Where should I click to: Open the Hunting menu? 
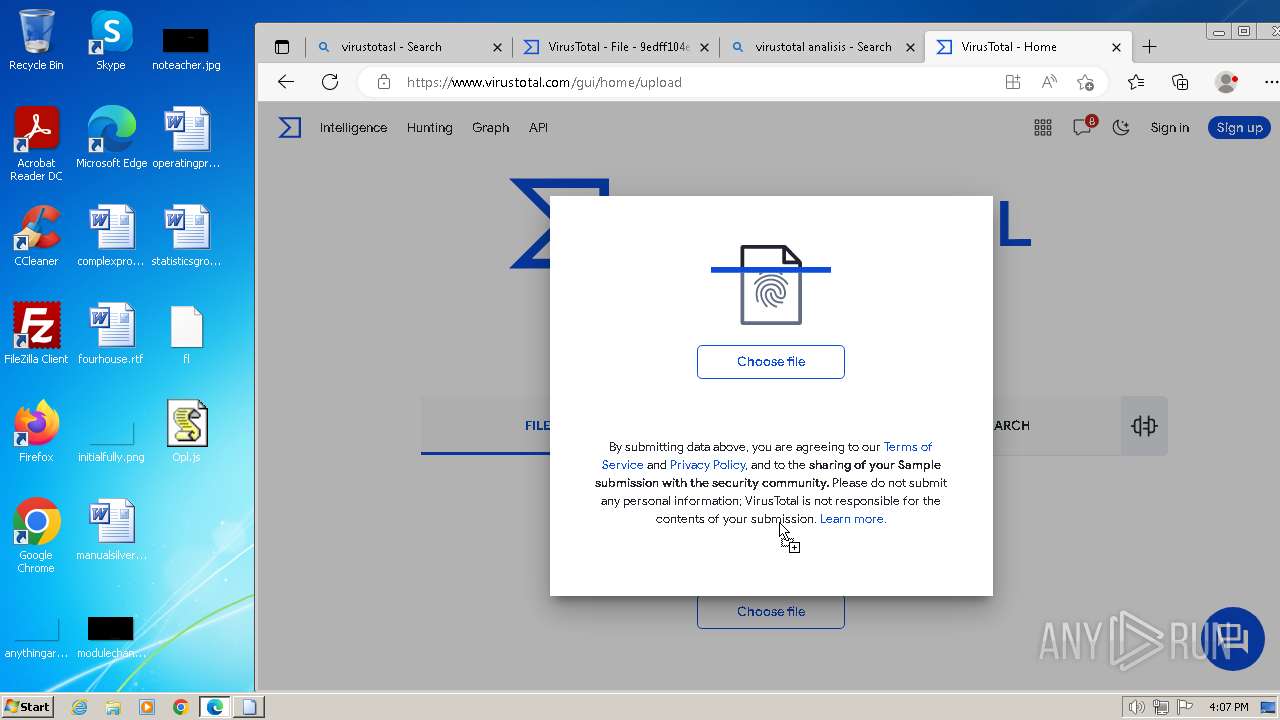point(430,127)
